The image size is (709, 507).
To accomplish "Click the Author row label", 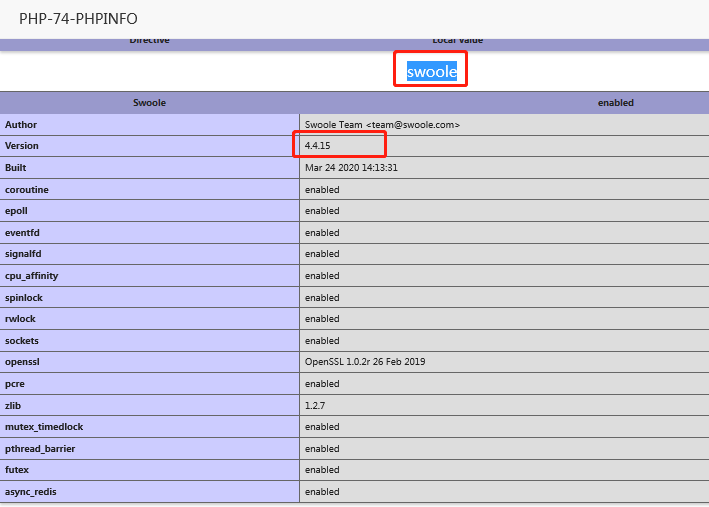I will (21, 125).
